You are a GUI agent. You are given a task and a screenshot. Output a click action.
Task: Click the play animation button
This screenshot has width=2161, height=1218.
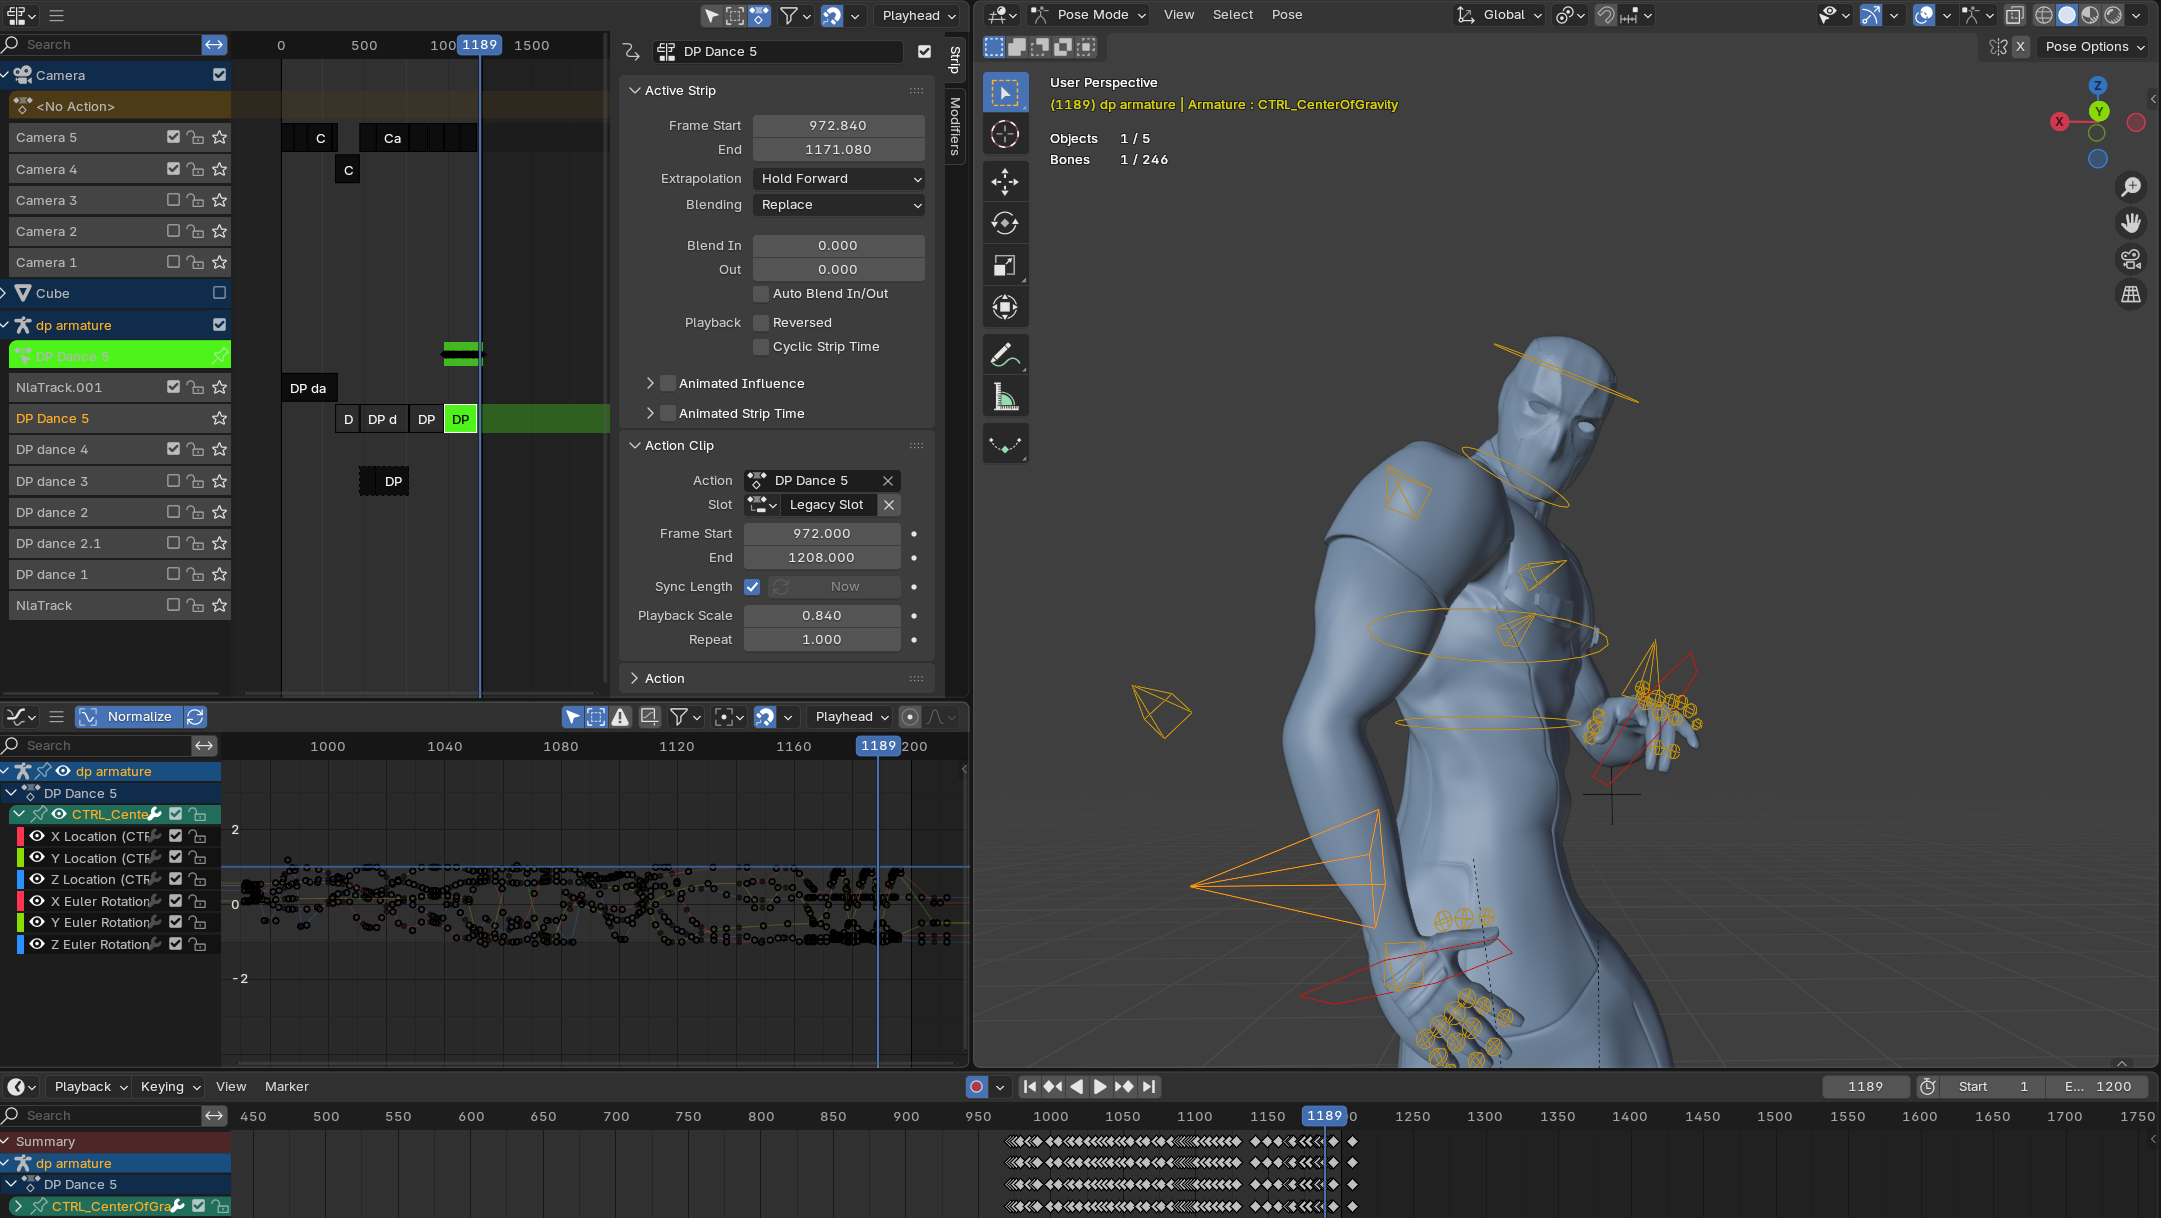tap(1100, 1086)
